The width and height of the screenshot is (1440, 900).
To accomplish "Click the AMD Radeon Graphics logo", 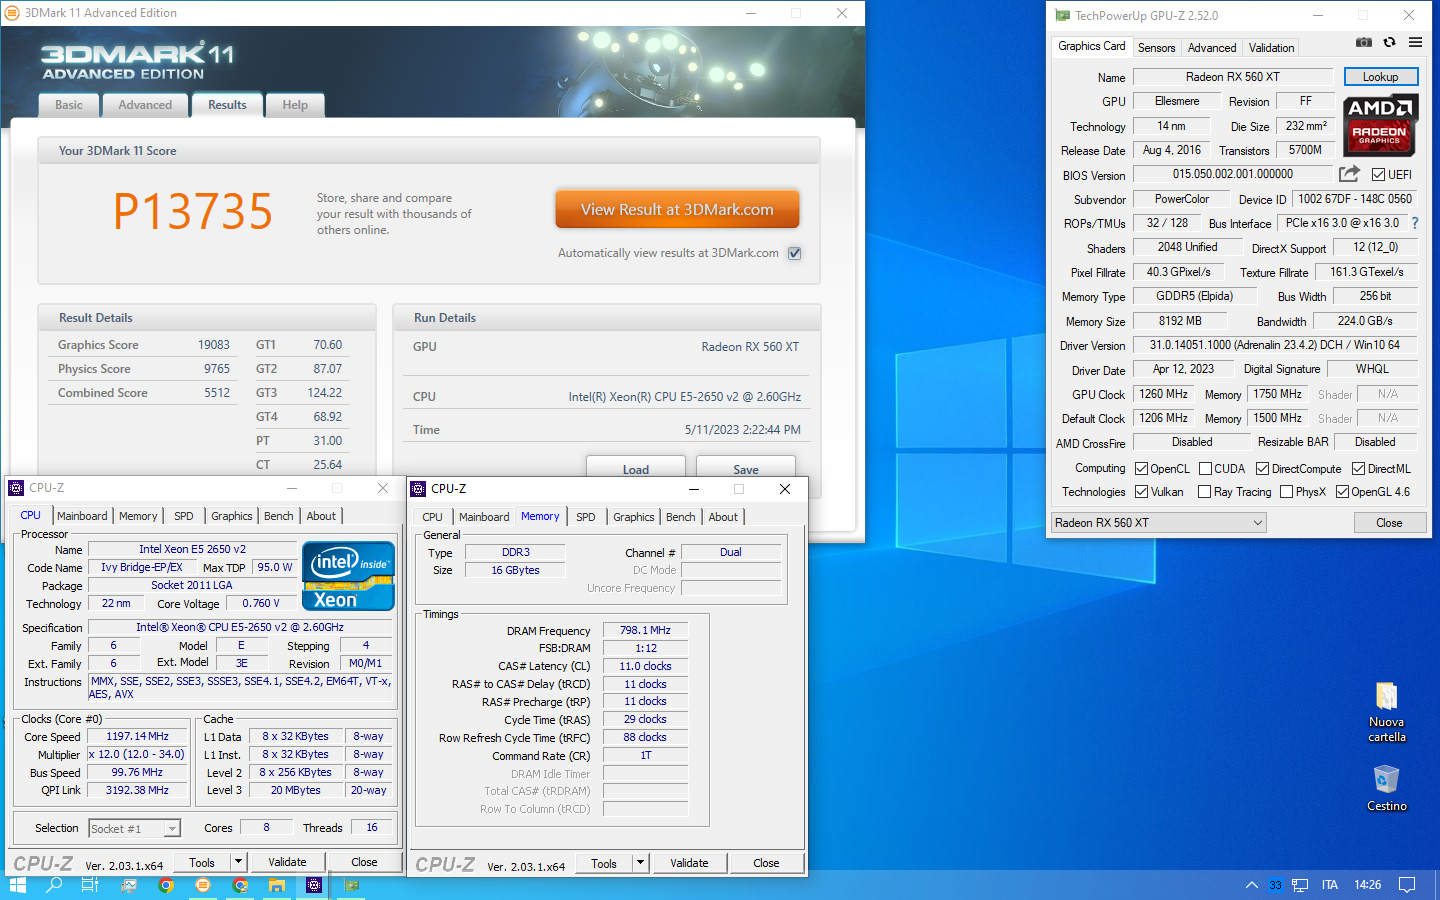I will click(1380, 125).
